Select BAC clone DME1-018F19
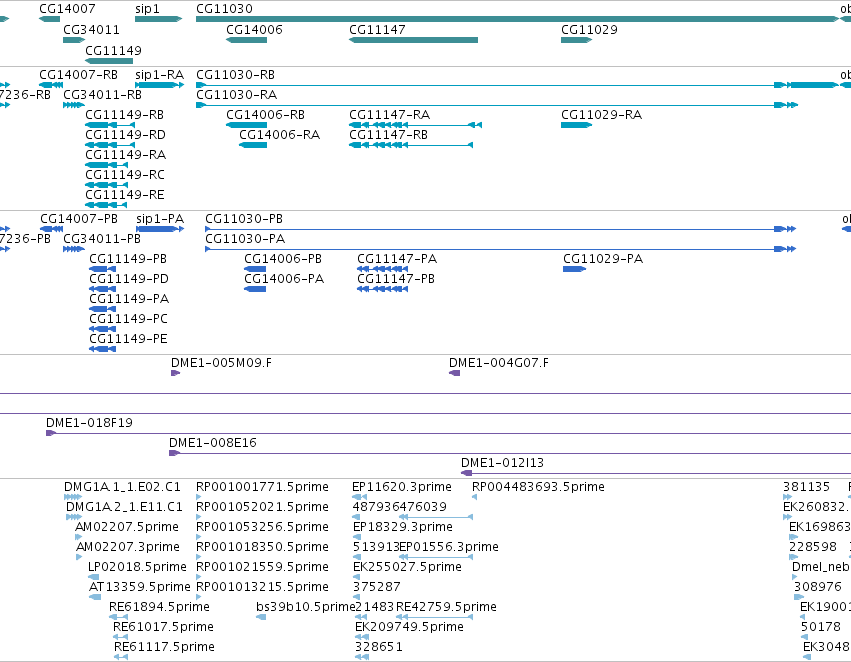This screenshot has width=851, height=662. pyautogui.click(x=448, y=433)
